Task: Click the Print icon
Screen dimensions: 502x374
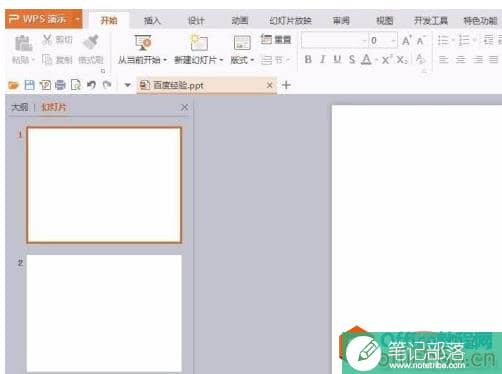Action: [x=60, y=85]
